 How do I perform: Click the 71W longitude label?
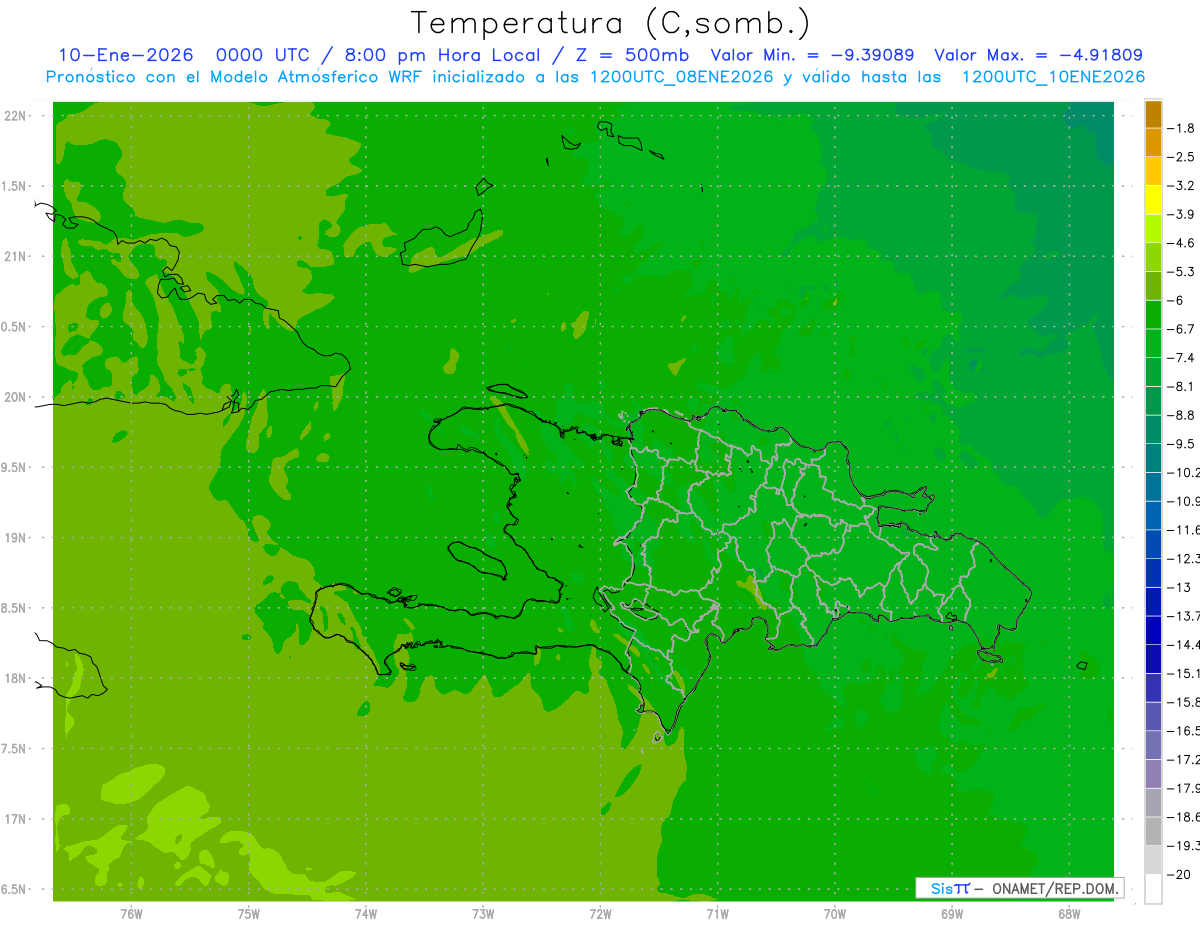[x=717, y=914]
